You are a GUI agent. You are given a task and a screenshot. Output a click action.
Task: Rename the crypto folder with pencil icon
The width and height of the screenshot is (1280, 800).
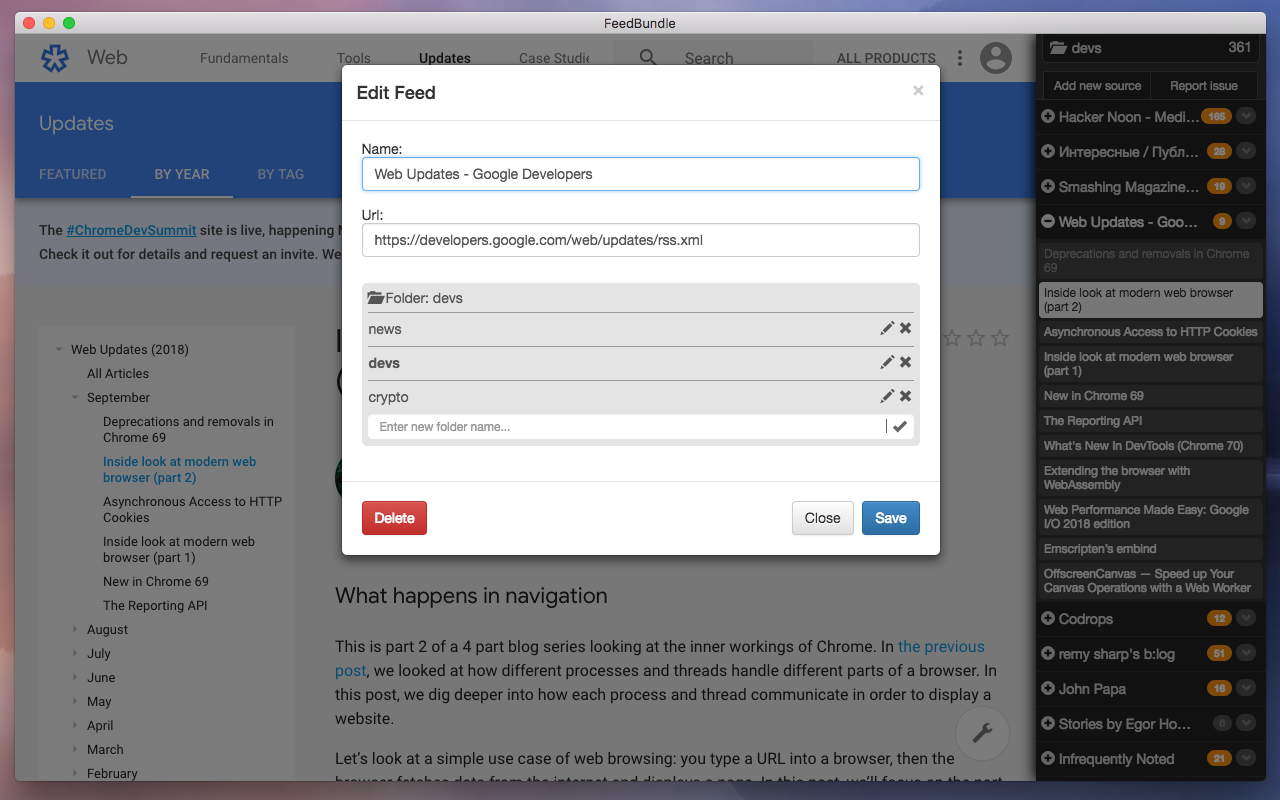[x=887, y=397]
